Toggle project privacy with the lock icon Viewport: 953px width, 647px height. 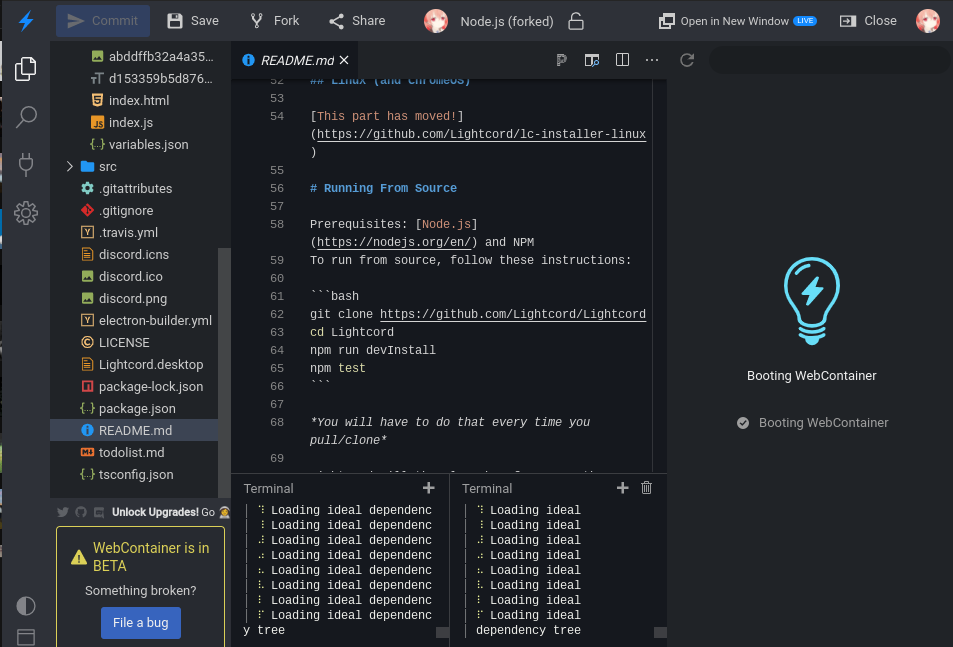click(575, 19)
